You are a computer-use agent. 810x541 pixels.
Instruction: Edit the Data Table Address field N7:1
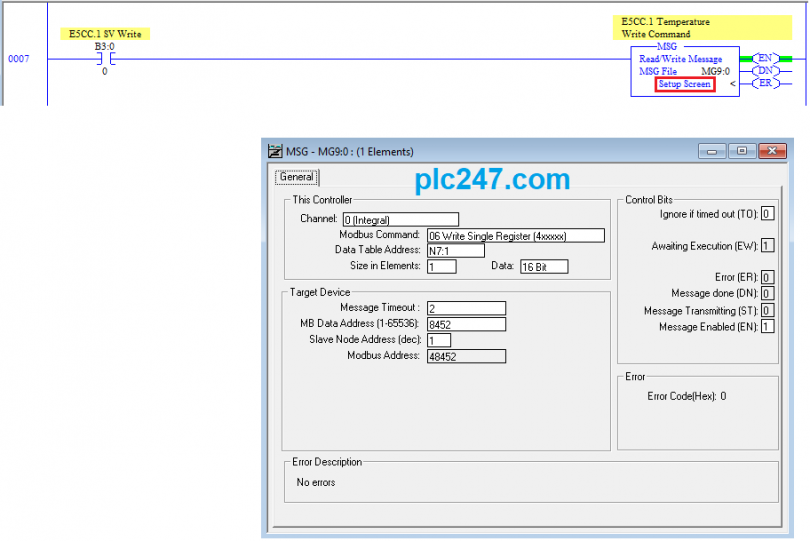456,251
